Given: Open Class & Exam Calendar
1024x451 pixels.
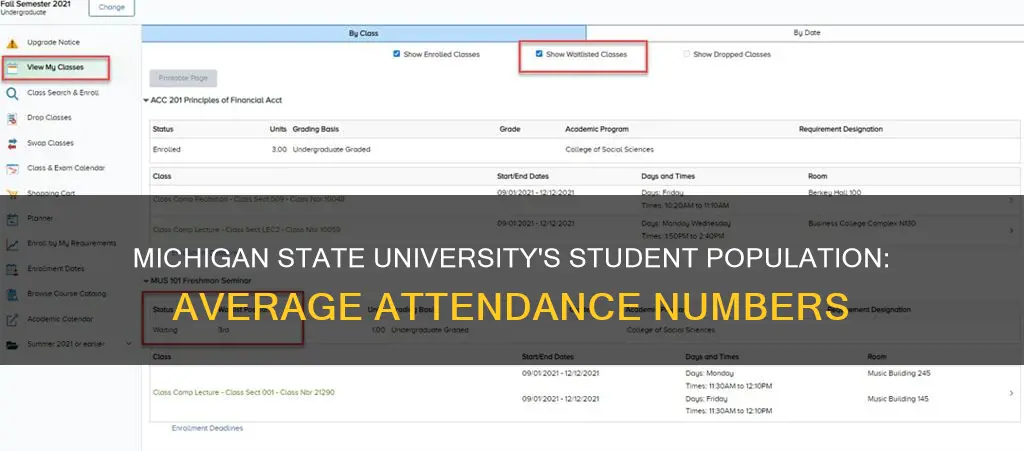Looking at the screenshot, I should (66, 168).
